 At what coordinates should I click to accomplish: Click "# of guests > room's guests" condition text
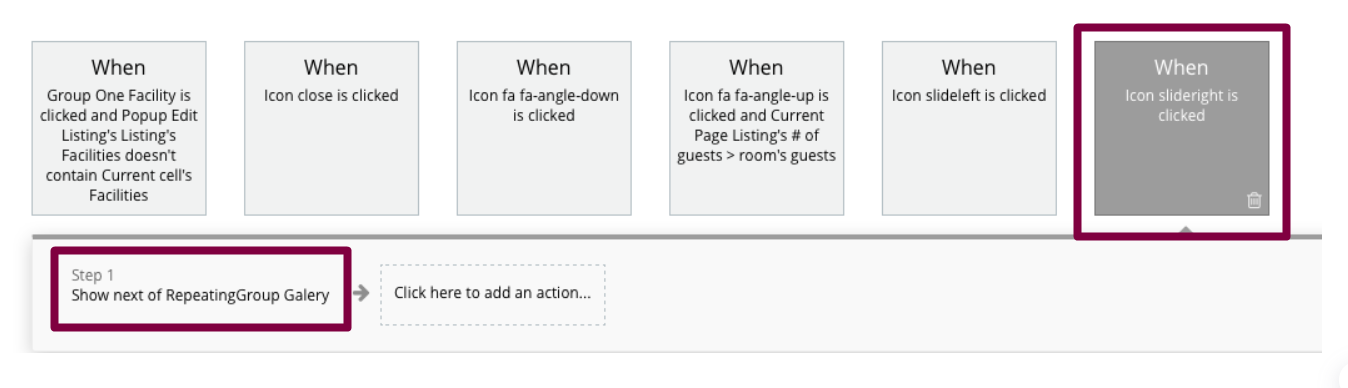tap(756, 145)
